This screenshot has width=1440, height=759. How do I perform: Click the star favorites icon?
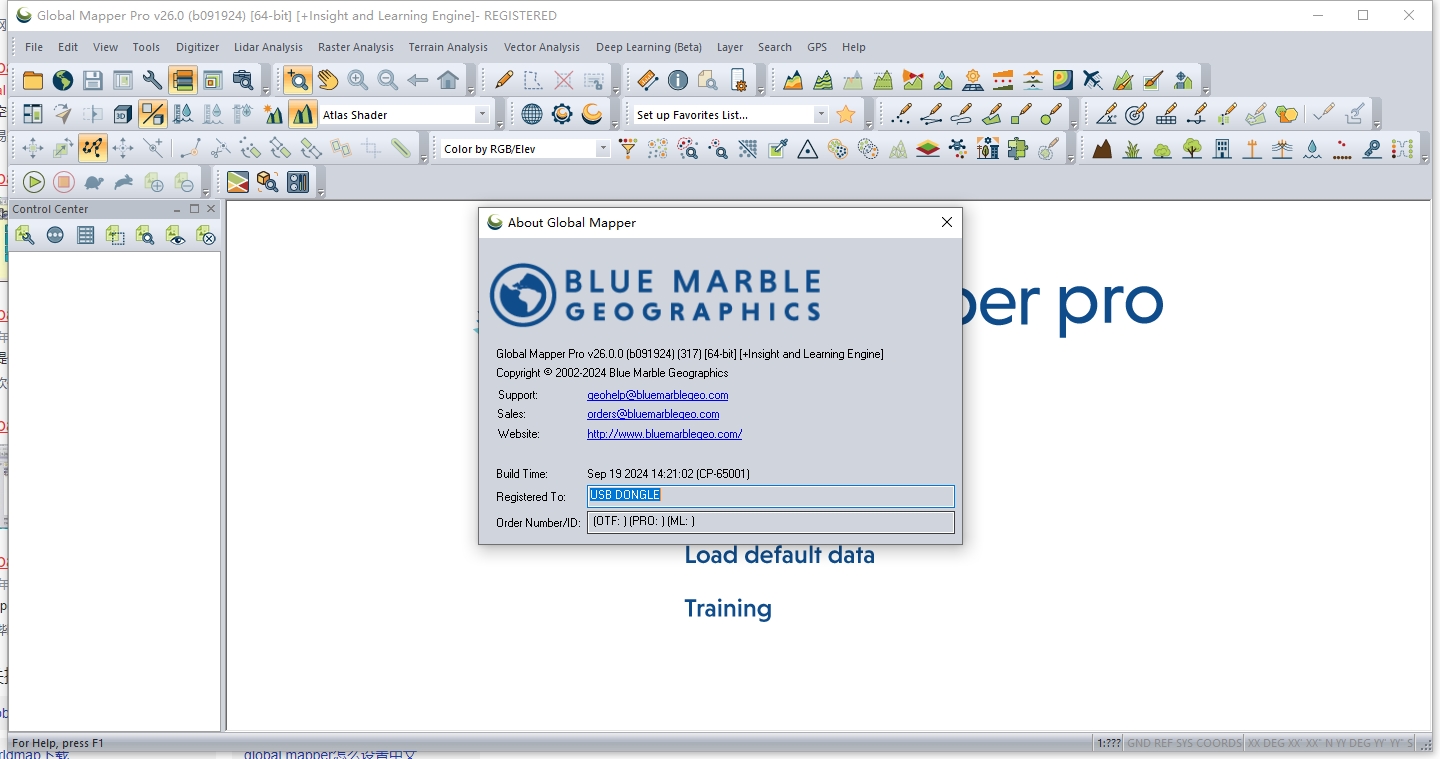(x=846, y=115)
